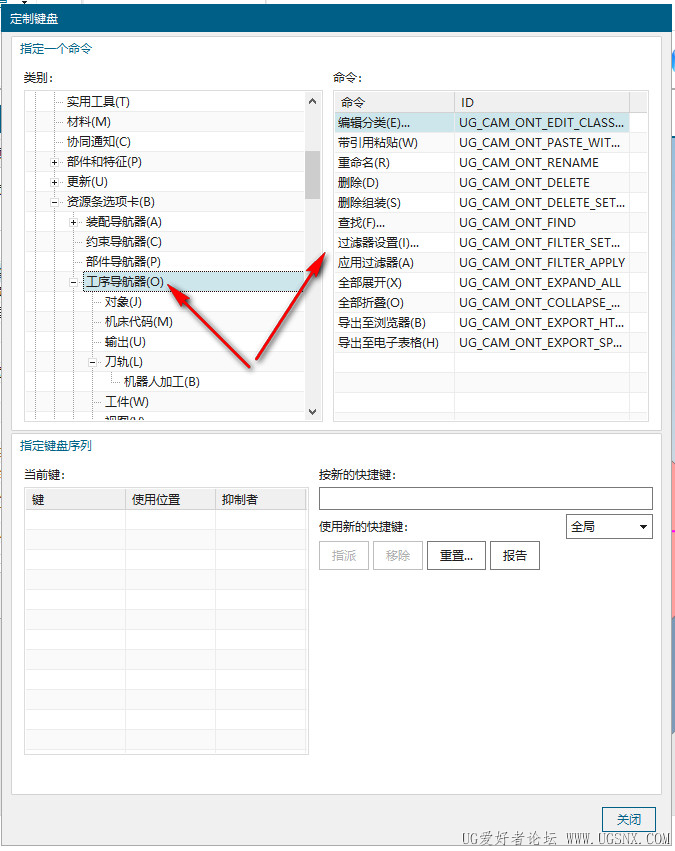
Task: Collapse the 资源条选项卡(B) tree node
Action: 54,202
